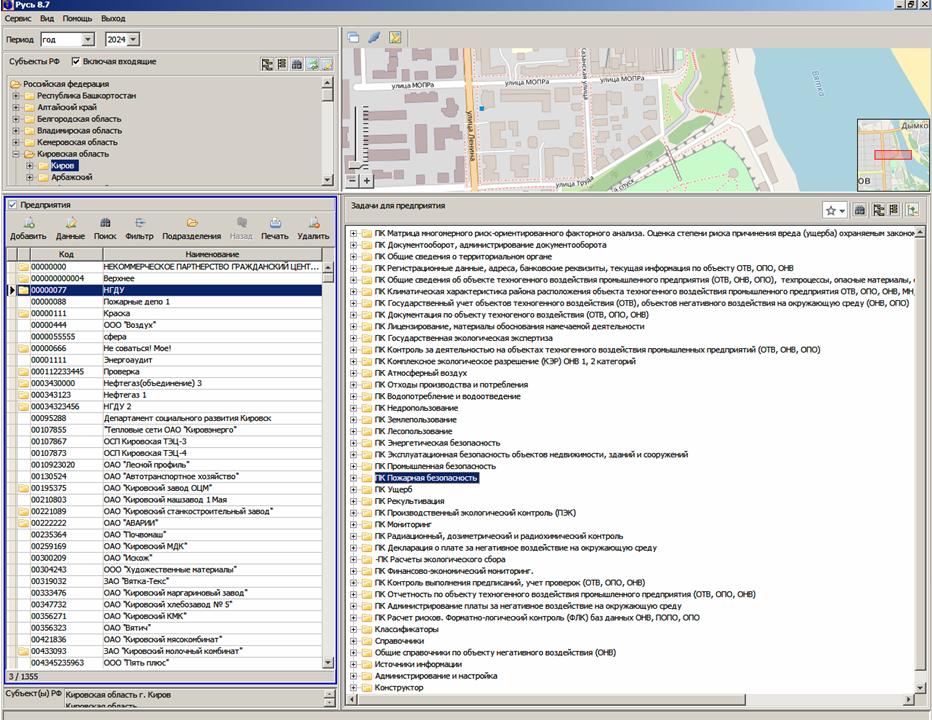Toggle the 'Включая входящие' checkbox
The height and width of the screenshot is (720, 932).
coord(76,62)
